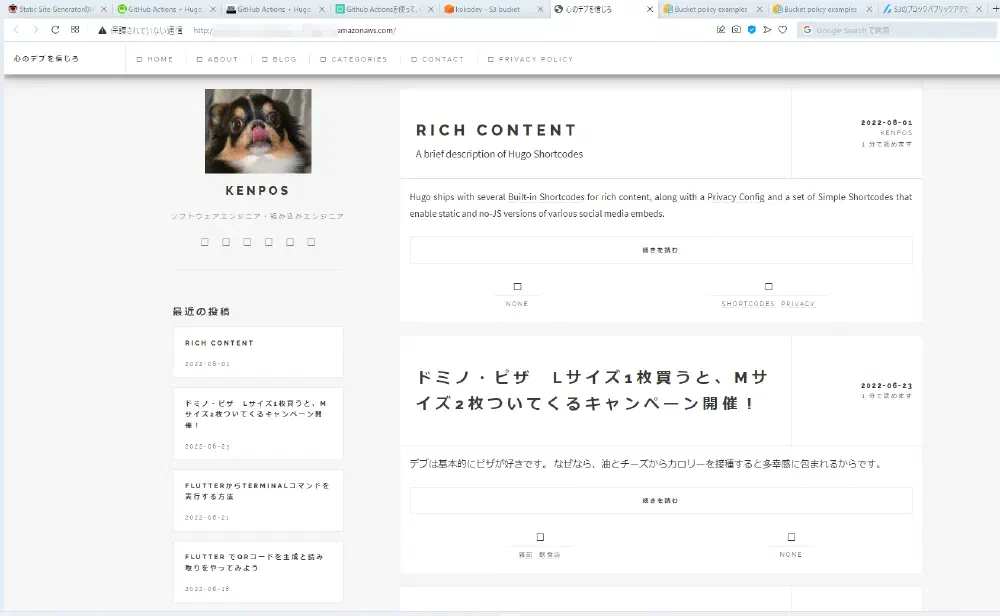The height and width of the screenshot is (616, 1000).
Task: Click the send arrow icon in address bar
Action: [767, 30]
